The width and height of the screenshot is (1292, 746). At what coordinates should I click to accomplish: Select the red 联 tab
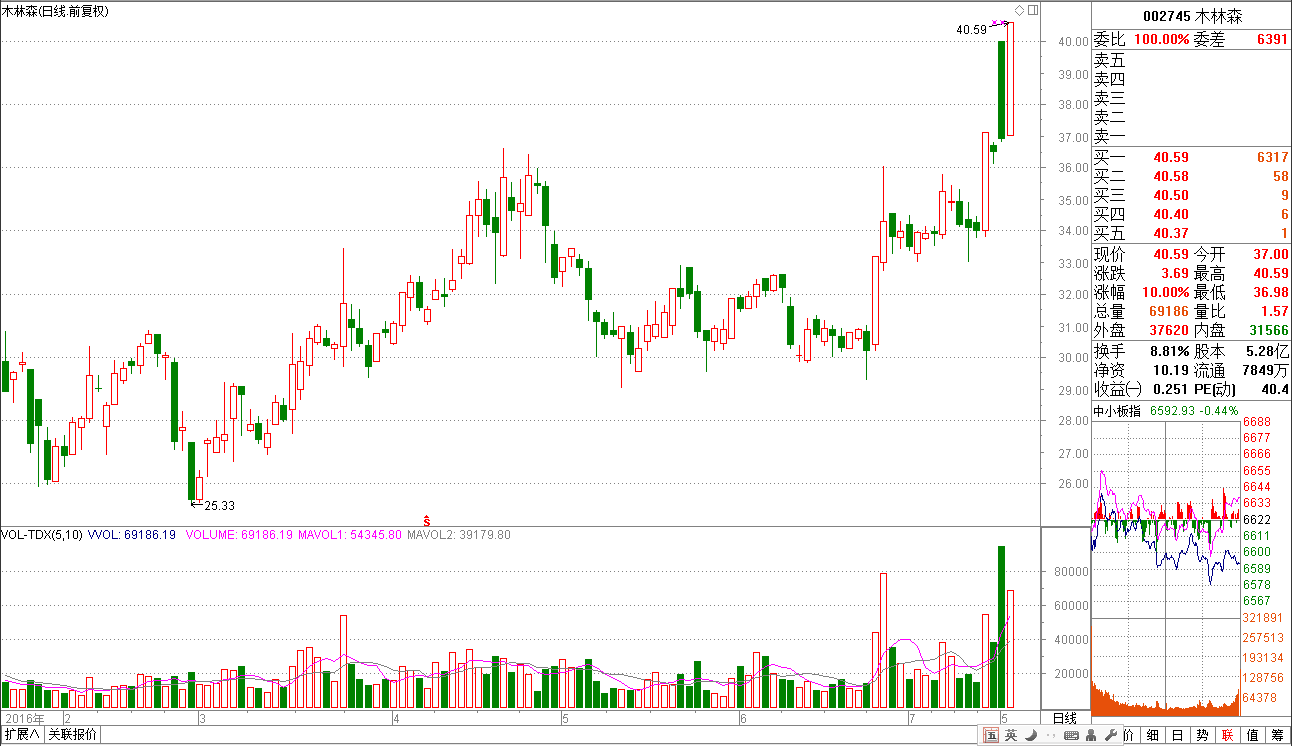1228,736
